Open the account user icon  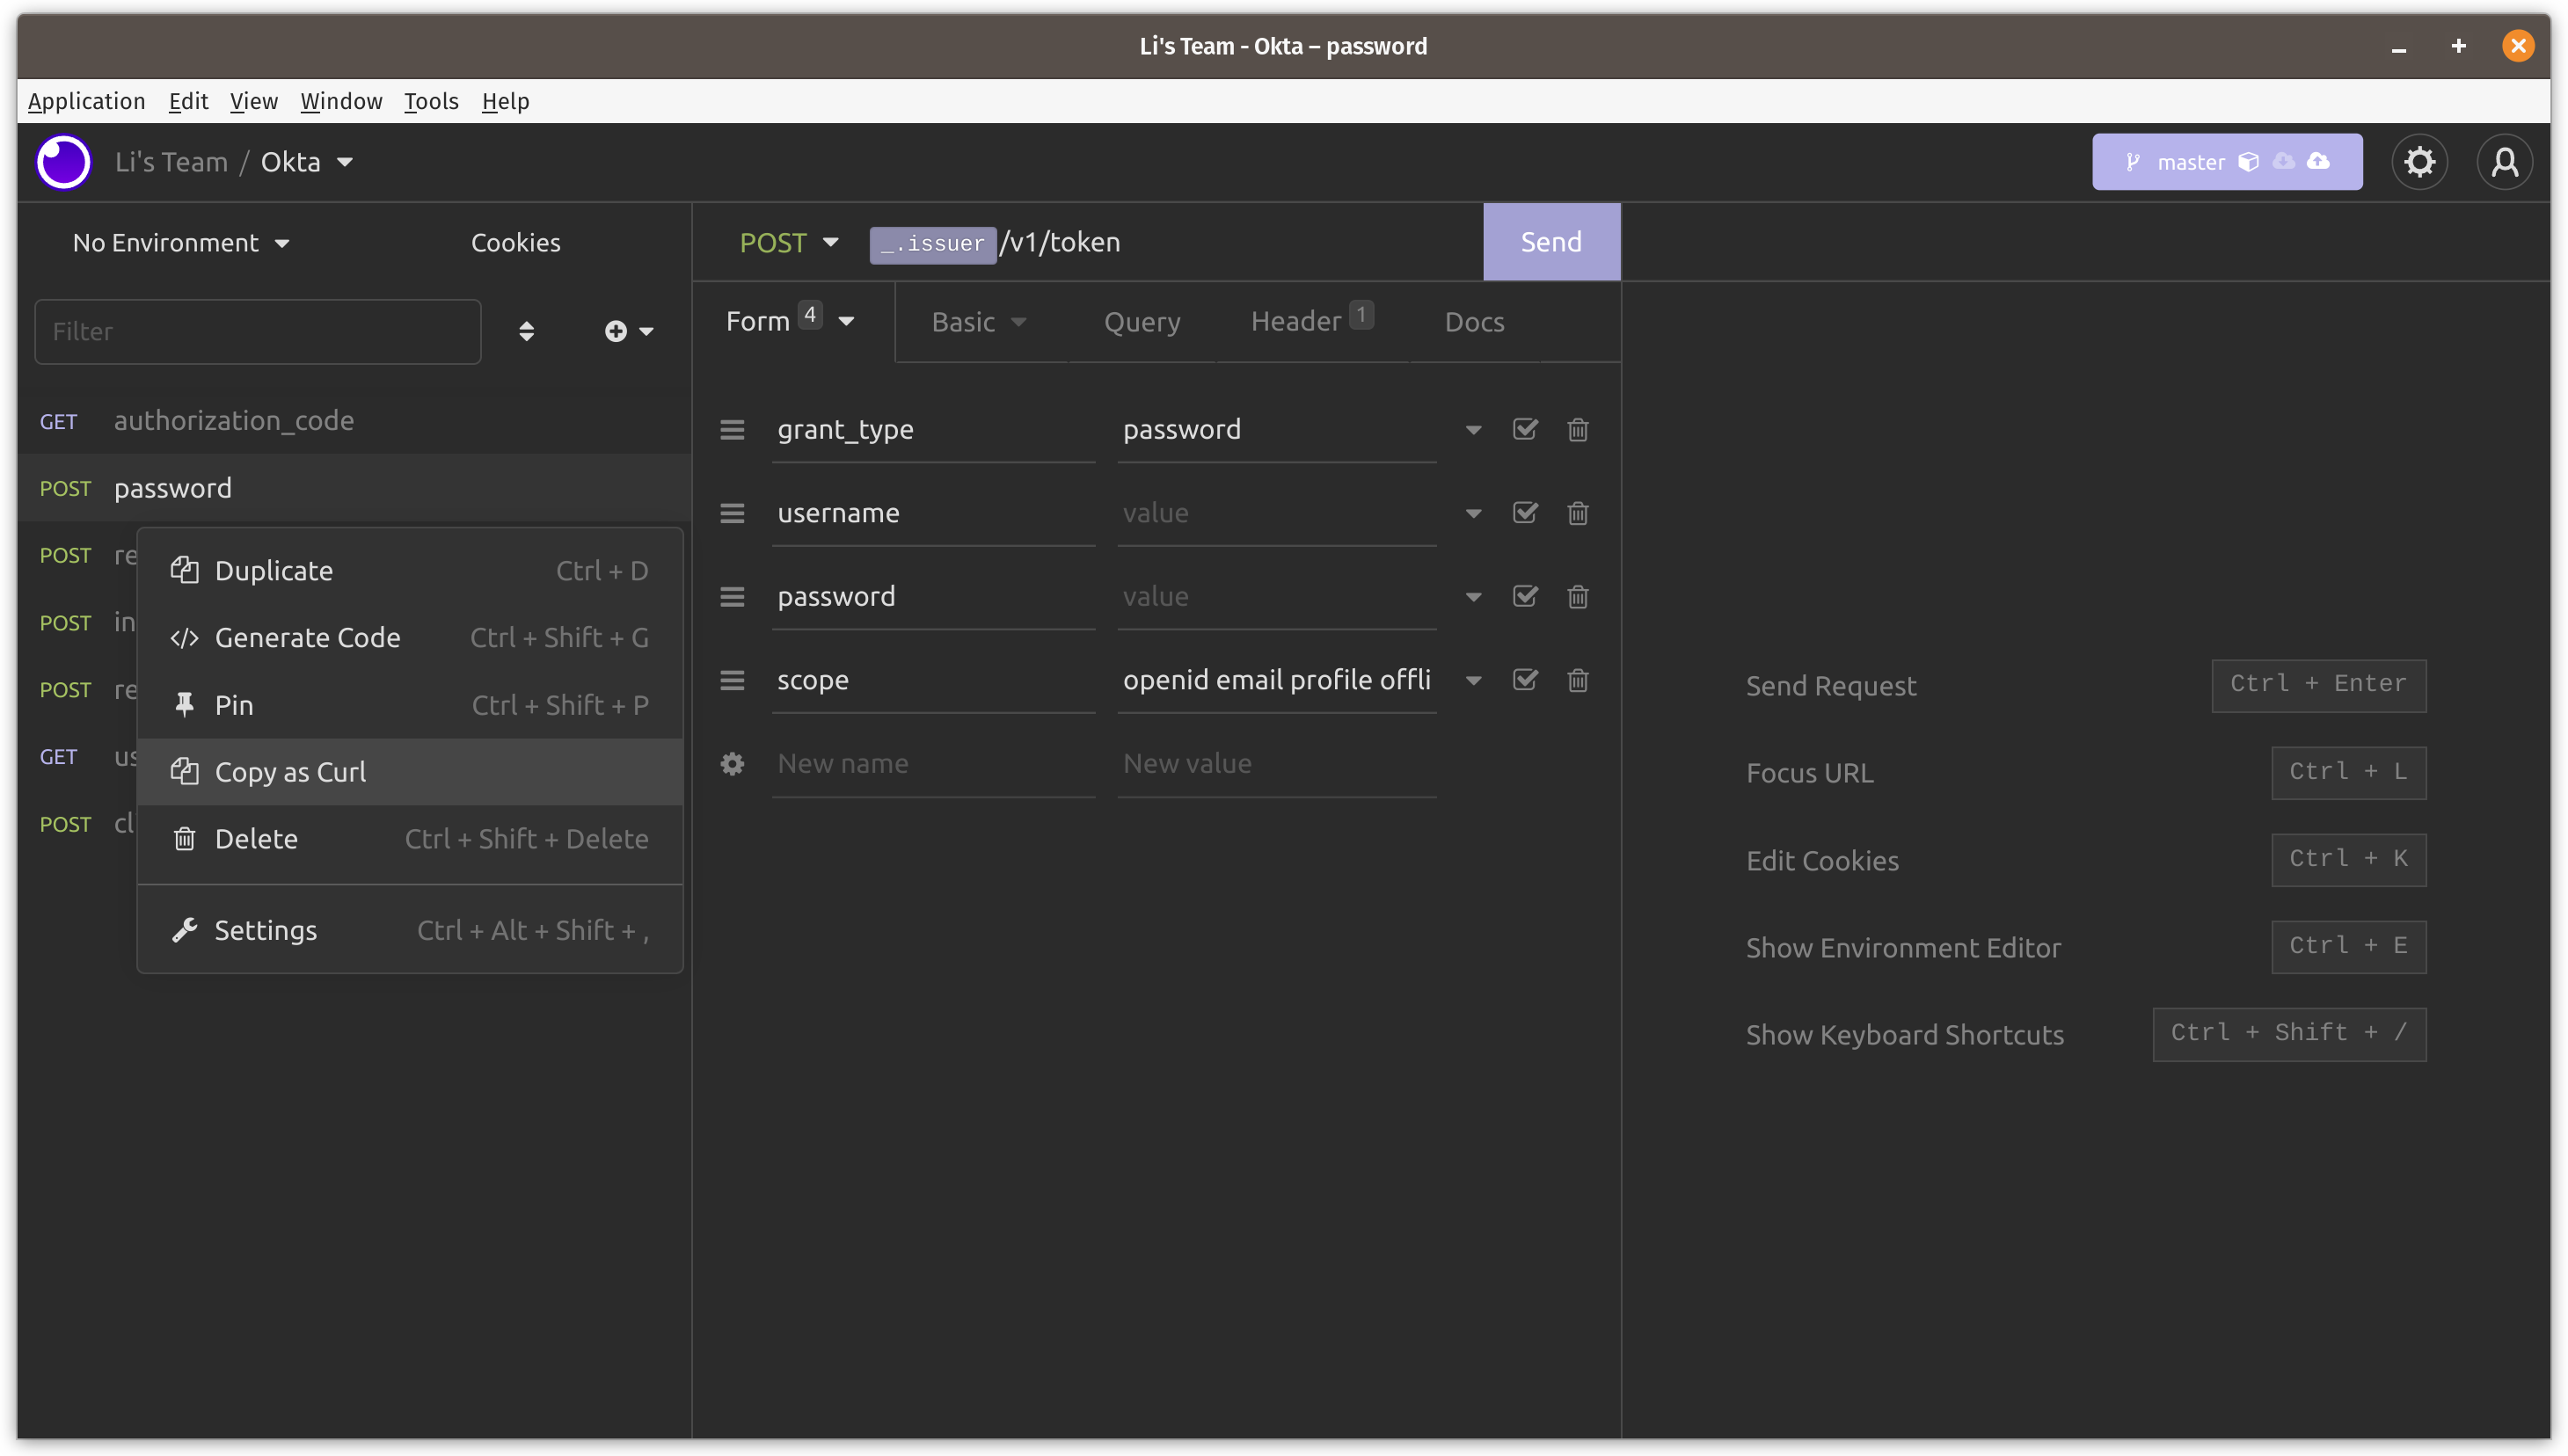click(x=2504, y=162)
